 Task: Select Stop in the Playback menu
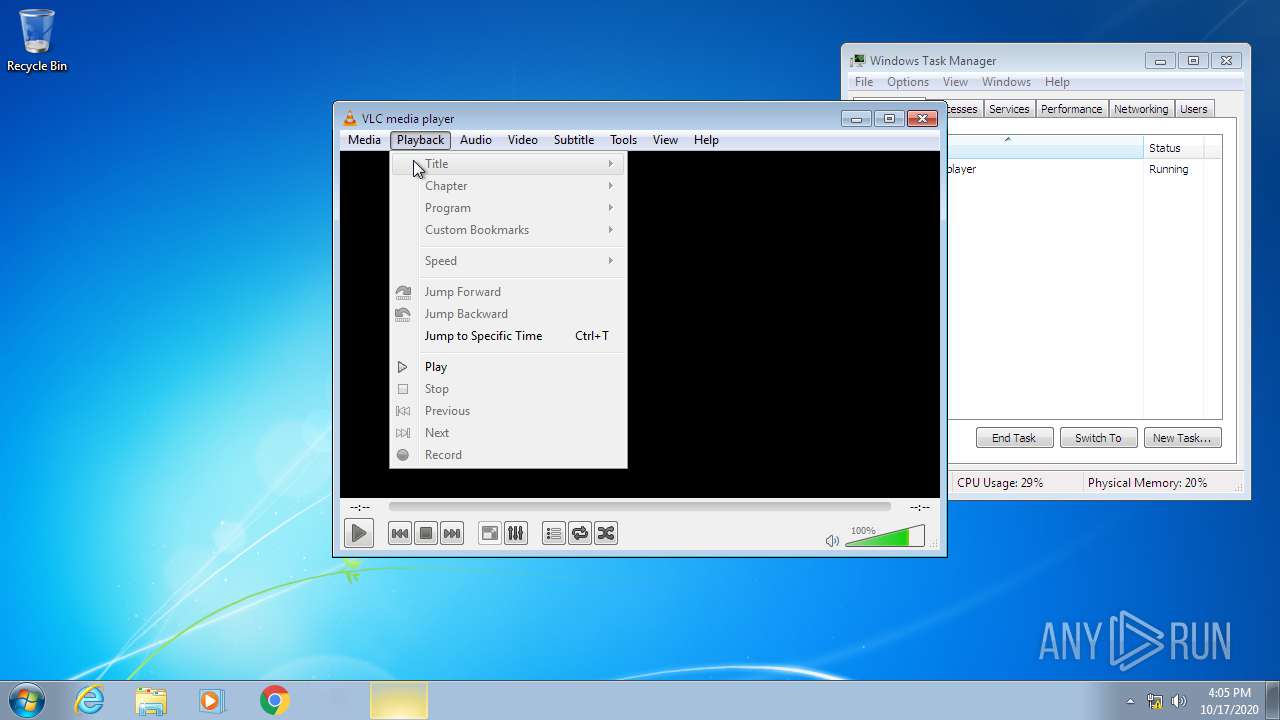pyautogui.click(x=508, y=389)
